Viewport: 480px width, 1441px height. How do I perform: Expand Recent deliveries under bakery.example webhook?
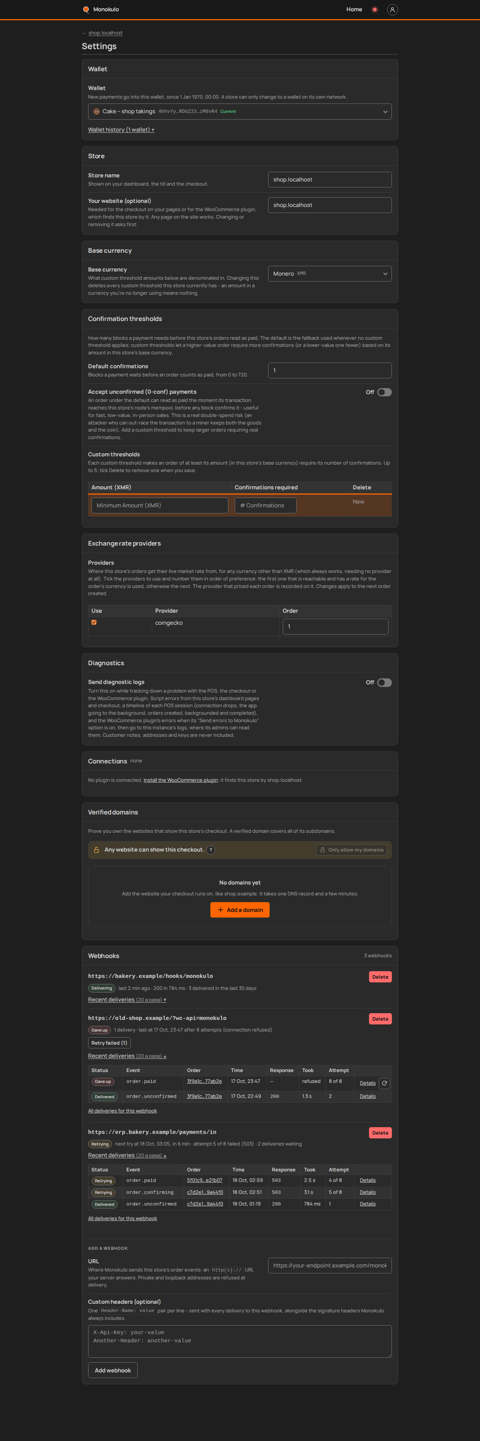tap(127, 1000)
